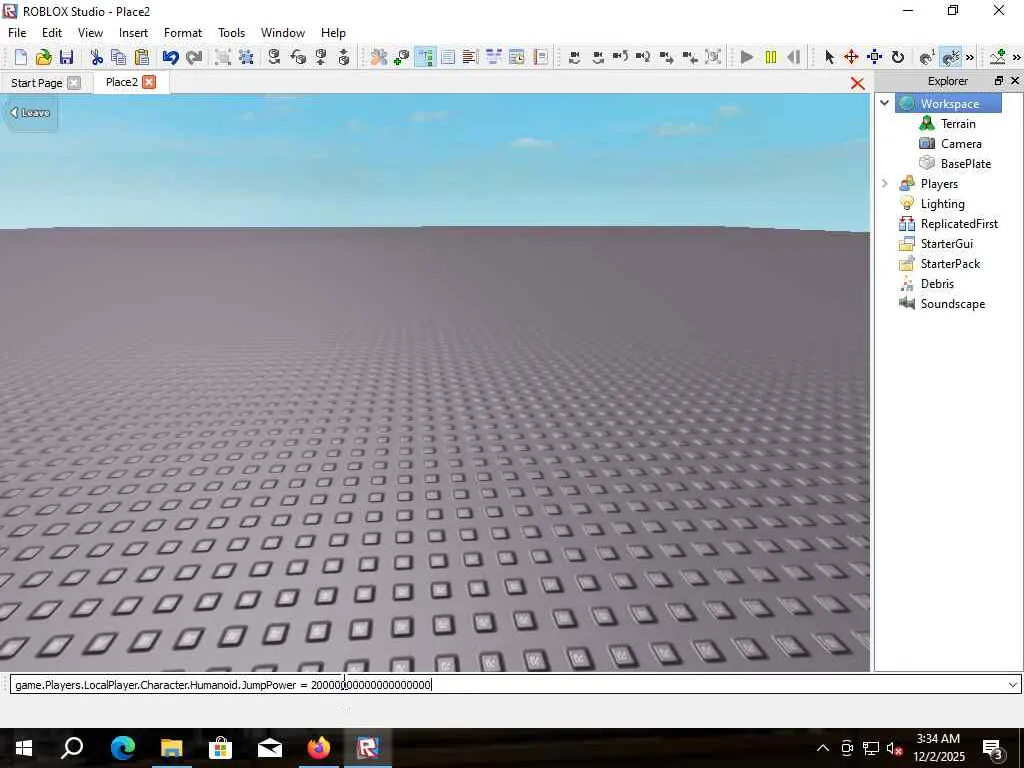Switch to the Start Page tab
This screenshot has height=768, width=1024.
[x=37, y=83]
